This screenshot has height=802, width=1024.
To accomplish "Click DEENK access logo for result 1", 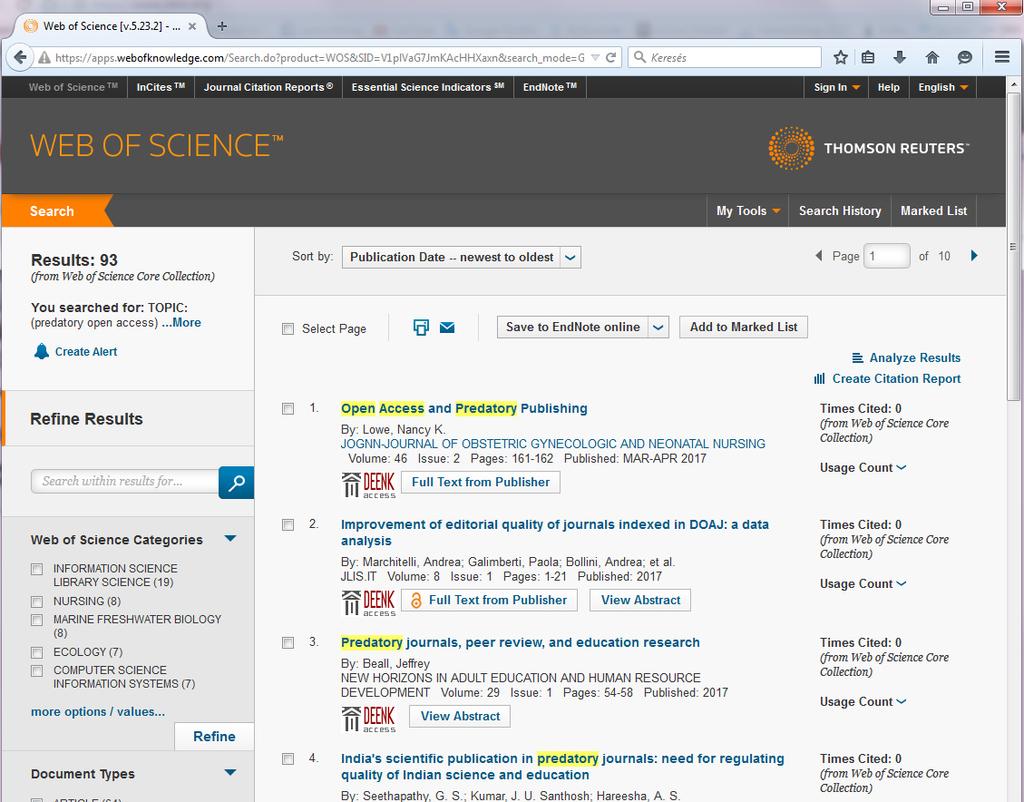I will tap(368, 485).
